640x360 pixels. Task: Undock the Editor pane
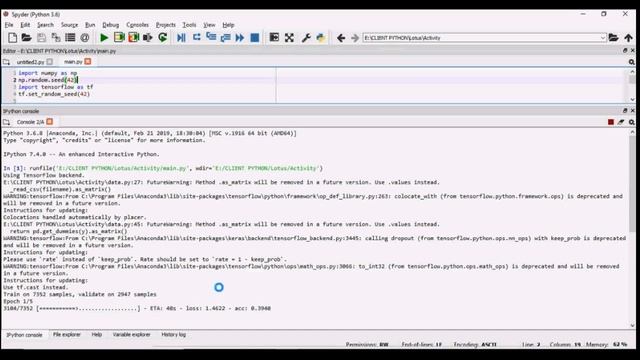[625, 51]
